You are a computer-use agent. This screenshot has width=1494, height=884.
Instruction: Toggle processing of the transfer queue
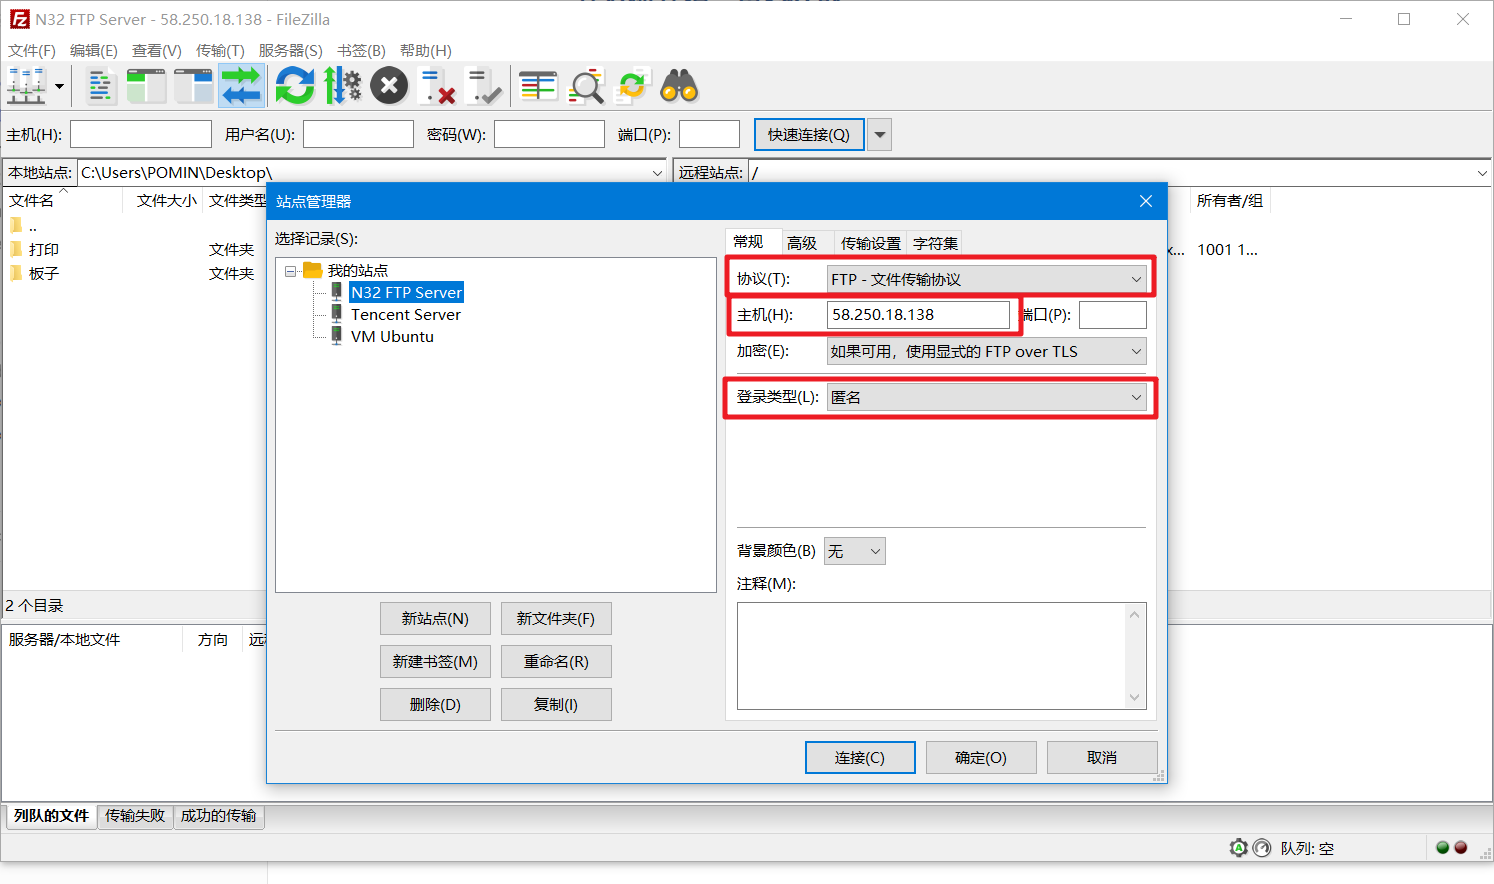342,86
